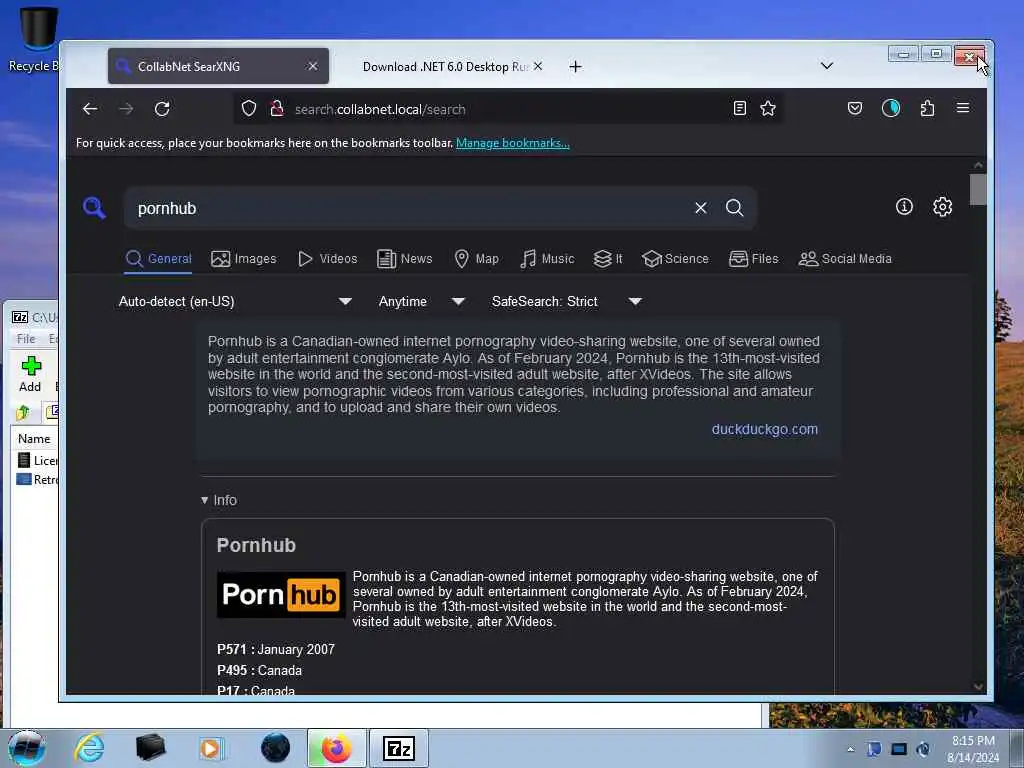Click the page vertical scrollbar thumb
Screen dimensions: 1024x768
point(978,189)
